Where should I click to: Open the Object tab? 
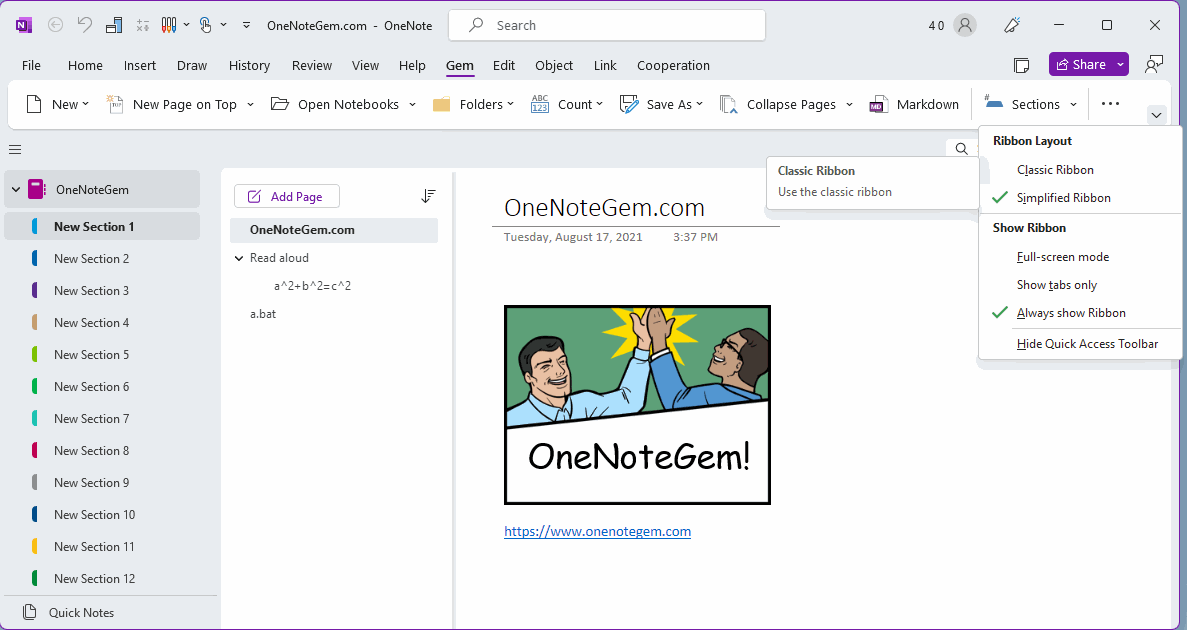point(554,65)
